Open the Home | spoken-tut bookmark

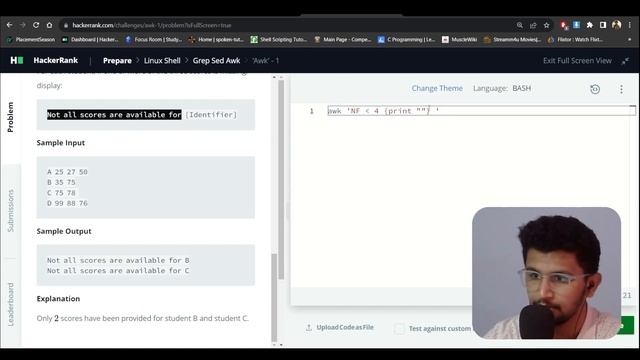216,40
